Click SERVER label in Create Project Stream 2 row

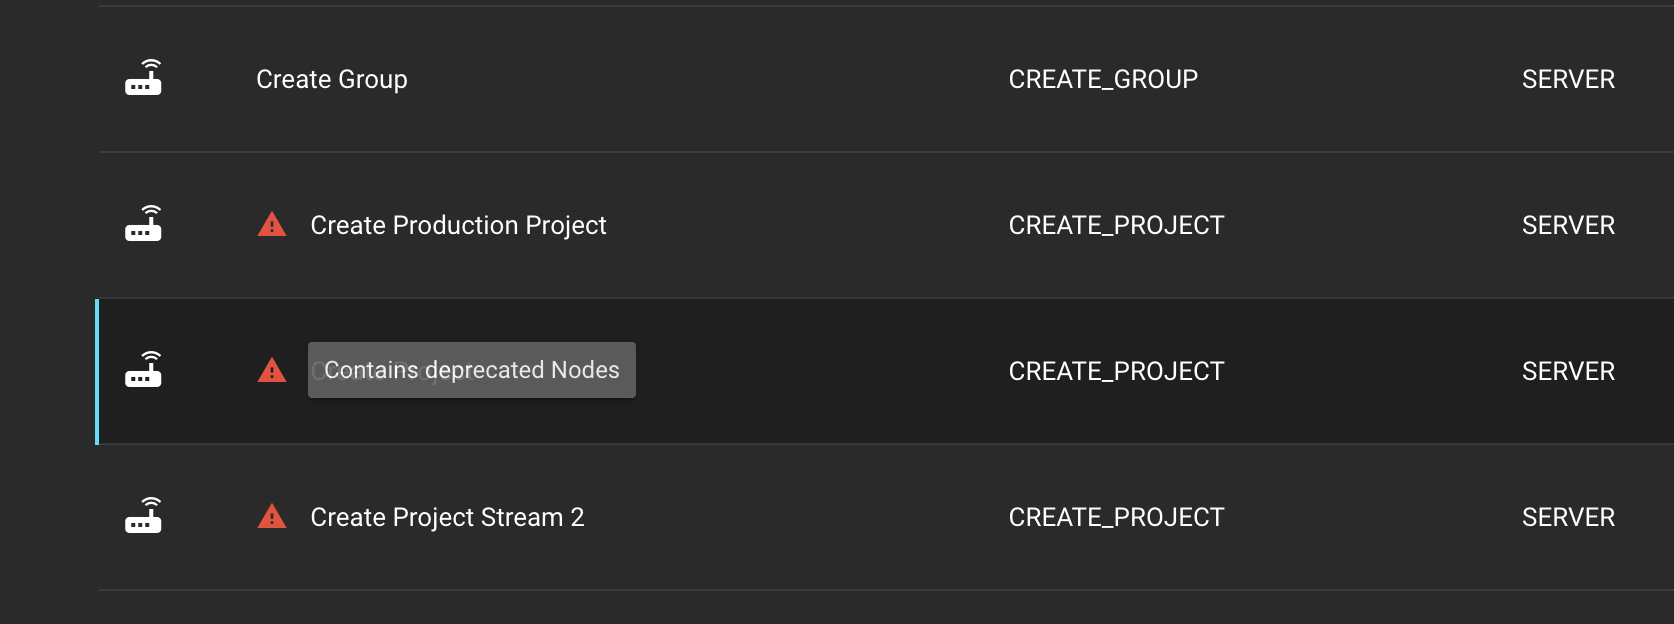[1568, 517]
